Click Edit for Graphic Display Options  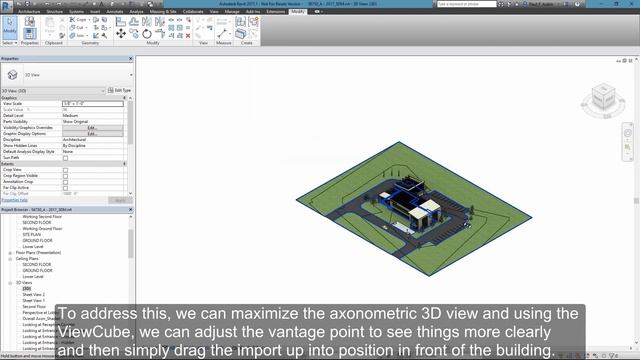coord(92,134)
